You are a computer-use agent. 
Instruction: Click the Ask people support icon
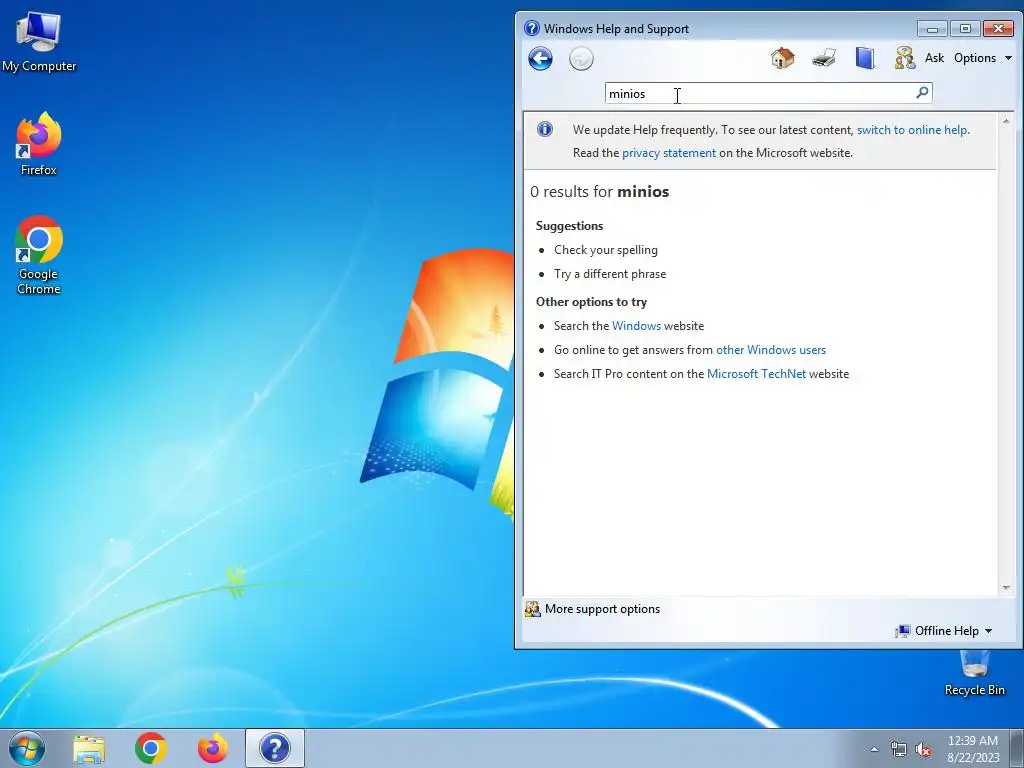coord(905,58)
